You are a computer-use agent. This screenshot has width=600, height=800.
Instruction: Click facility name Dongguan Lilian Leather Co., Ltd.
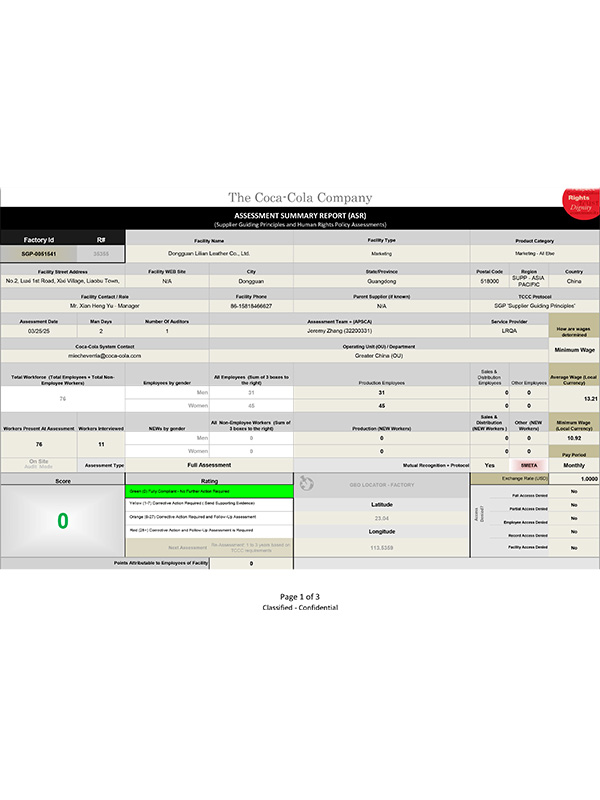tap(209, 254)
